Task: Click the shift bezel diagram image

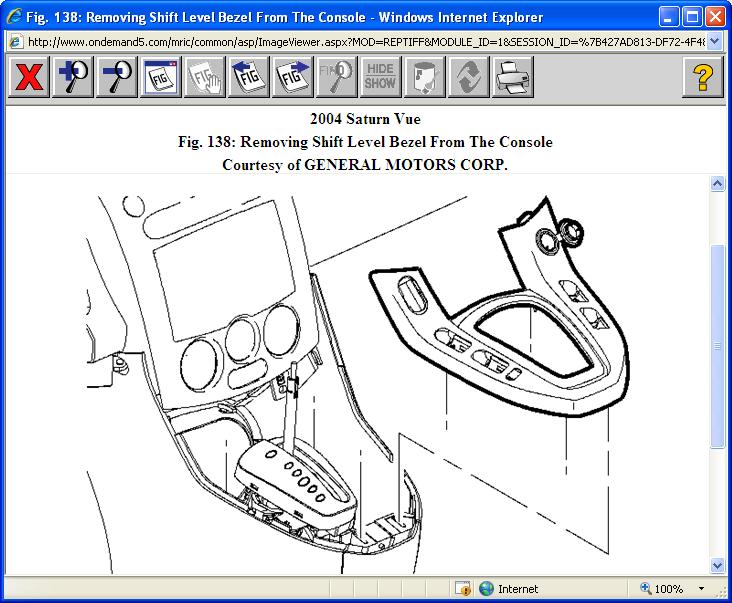Action: coord(357,384)
